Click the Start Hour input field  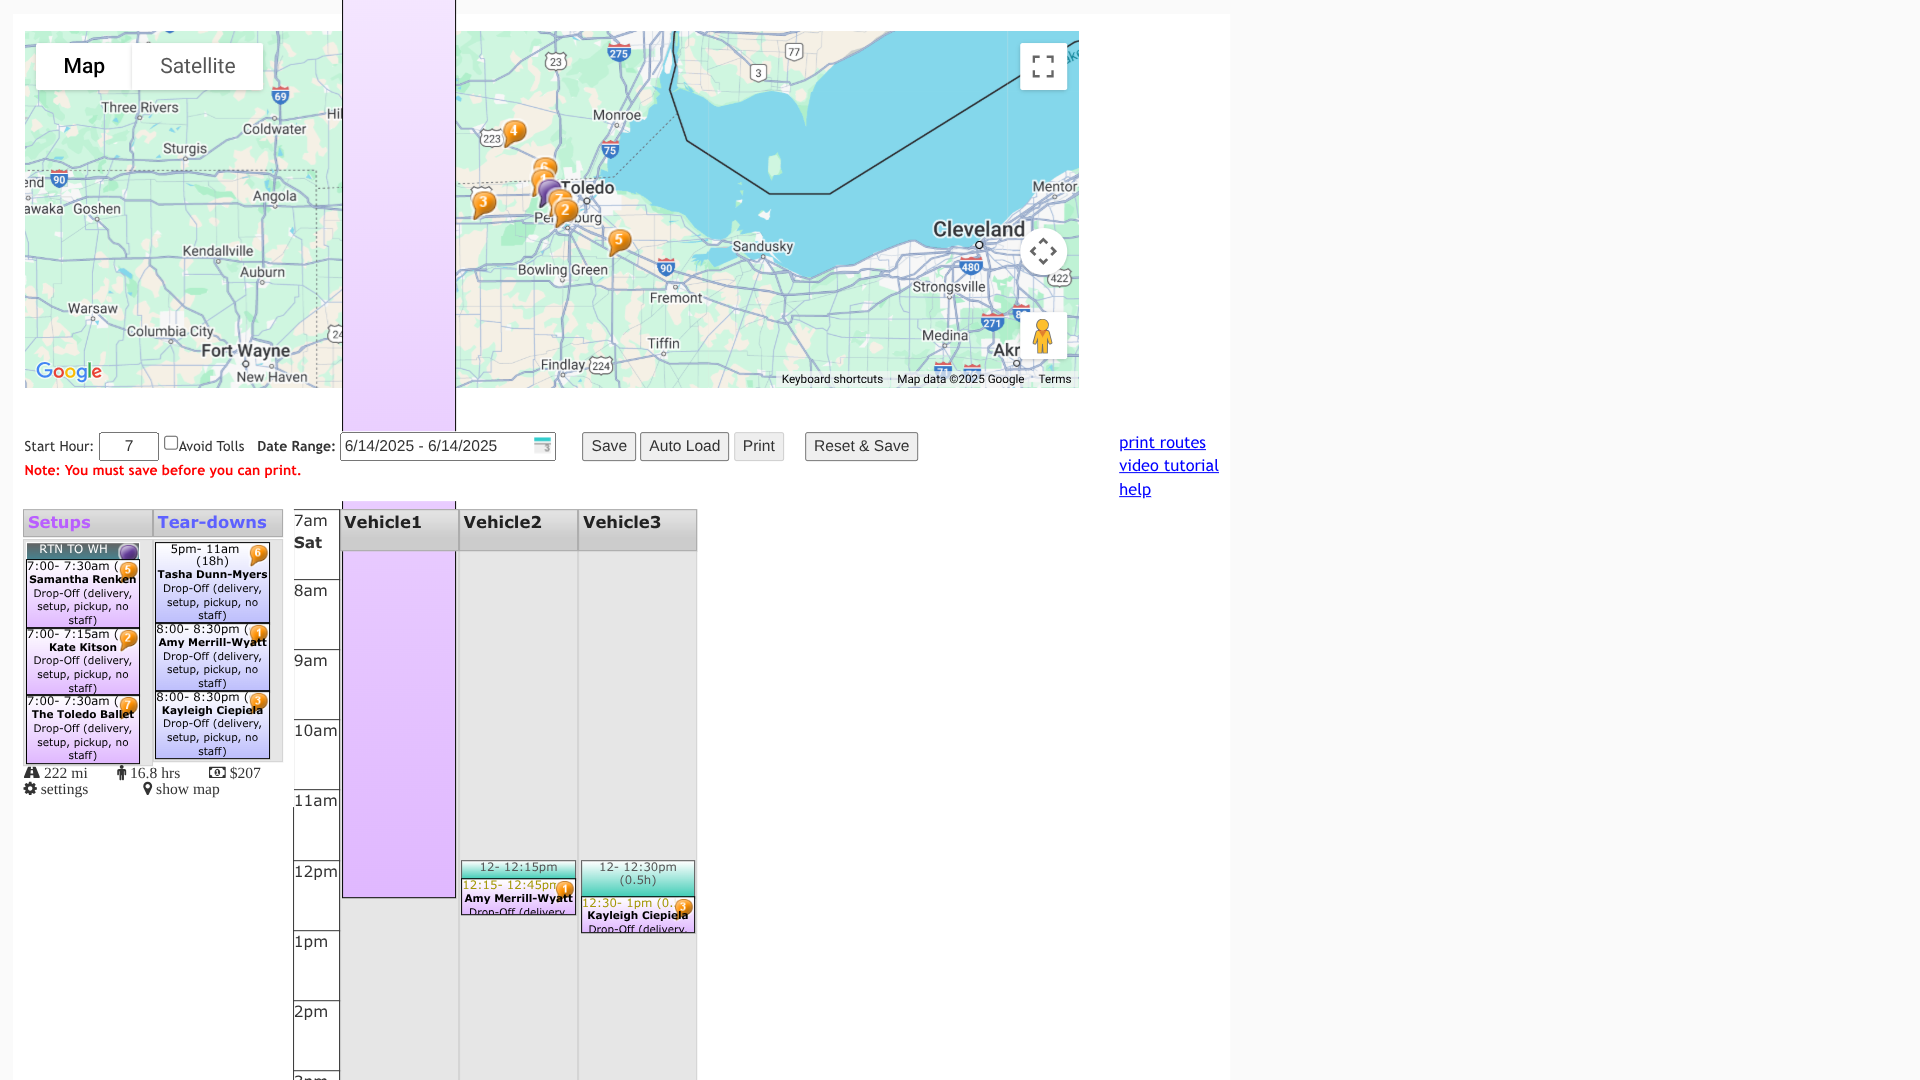coord(129,446)
